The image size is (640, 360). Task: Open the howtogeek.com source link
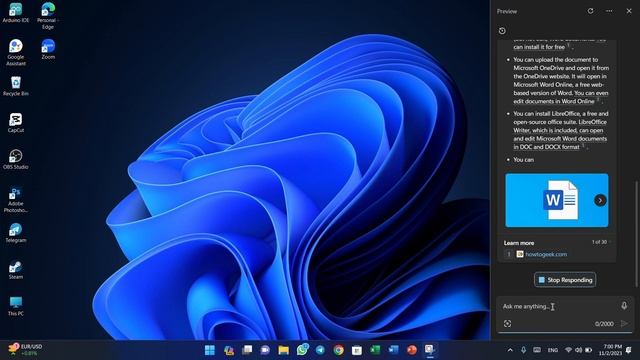pos(546,254)
